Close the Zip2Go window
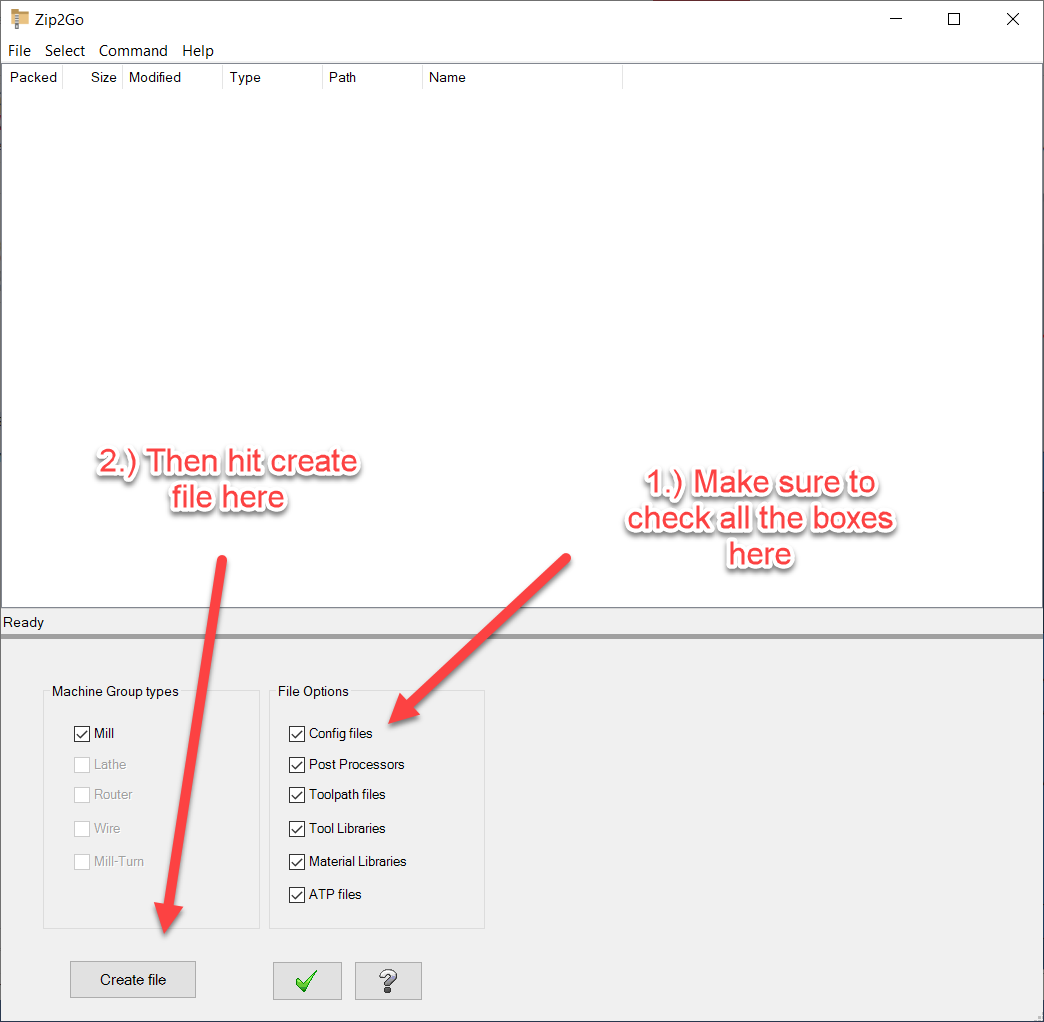Screen dimensions: 1044x1022 pos(1013,19)
